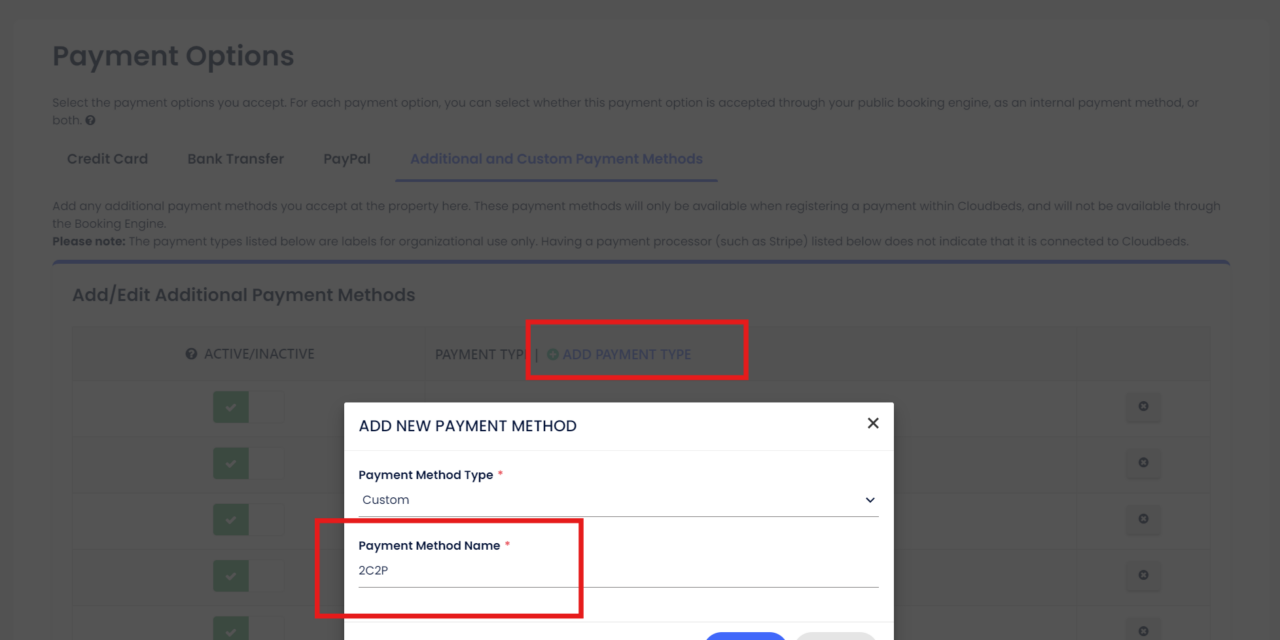Select the PayPal tab

pyautogui.click(x=346, y=158)
